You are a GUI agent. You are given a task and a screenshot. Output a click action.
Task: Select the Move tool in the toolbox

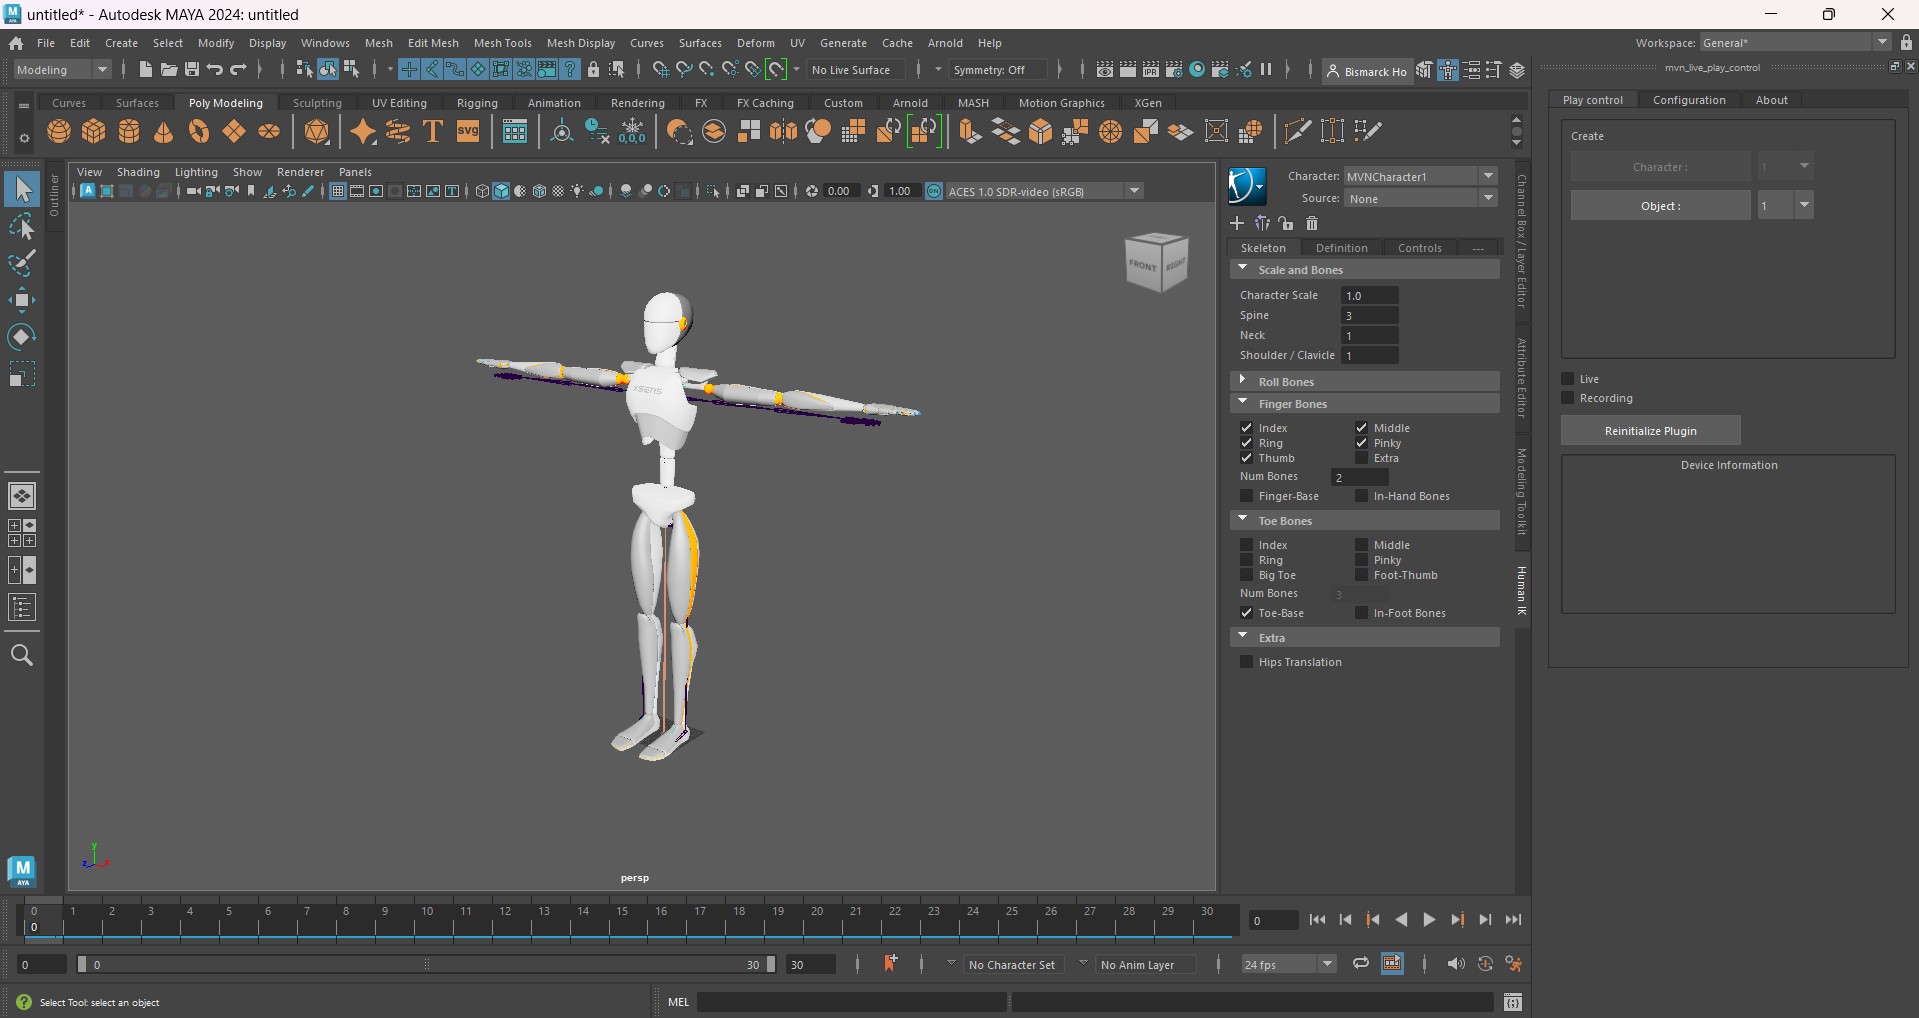click(x=22, y=300)
